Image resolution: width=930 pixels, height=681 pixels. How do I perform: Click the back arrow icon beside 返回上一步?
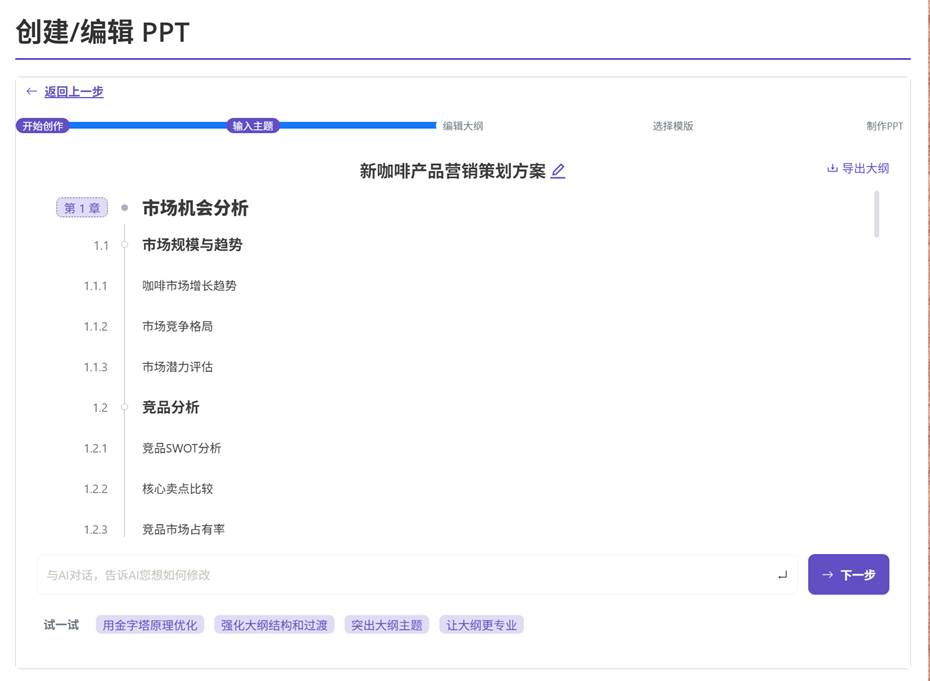coord(29,91)
